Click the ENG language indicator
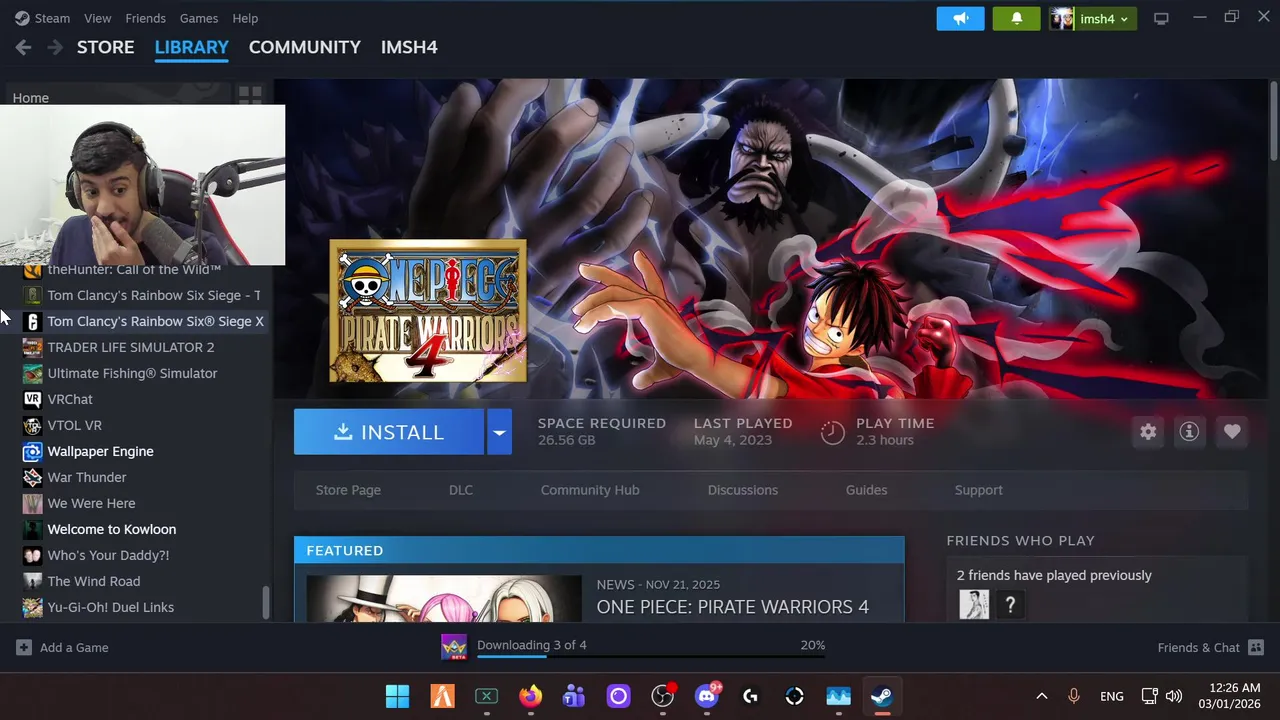Viewport: 1280px width, 720px height. click(1112, 696)
